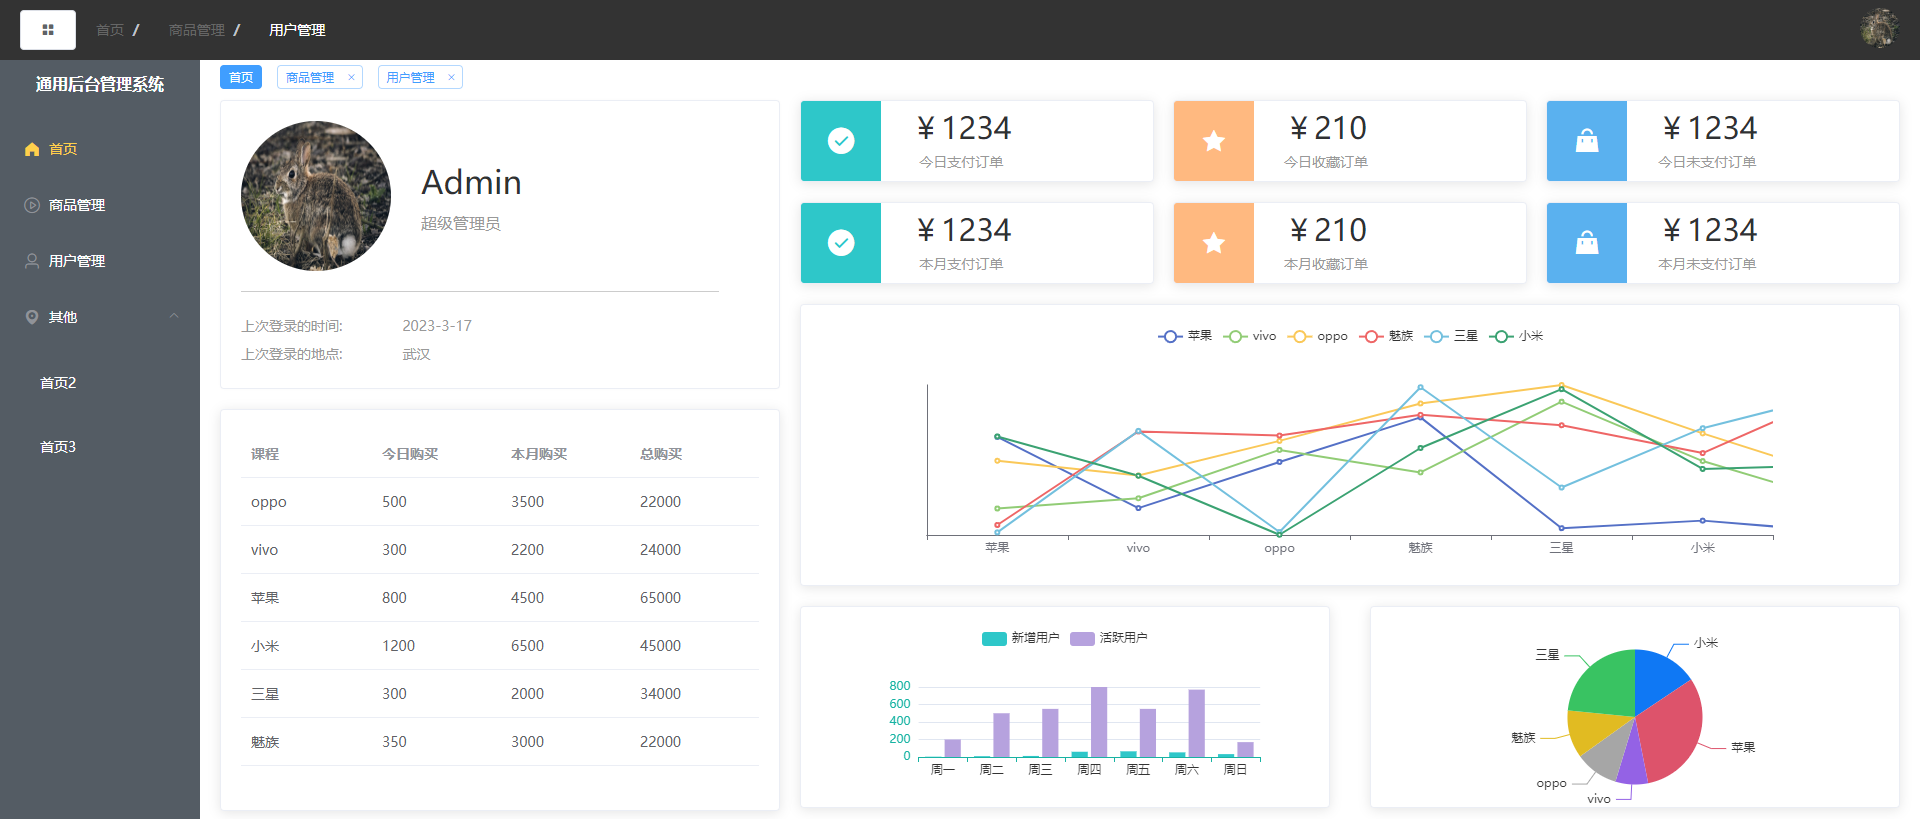Image resolution: width=1920 pixels, height=819 pixels.
Task: Click 本月未支付订单 card label
Action: (x=1707, y=264)
